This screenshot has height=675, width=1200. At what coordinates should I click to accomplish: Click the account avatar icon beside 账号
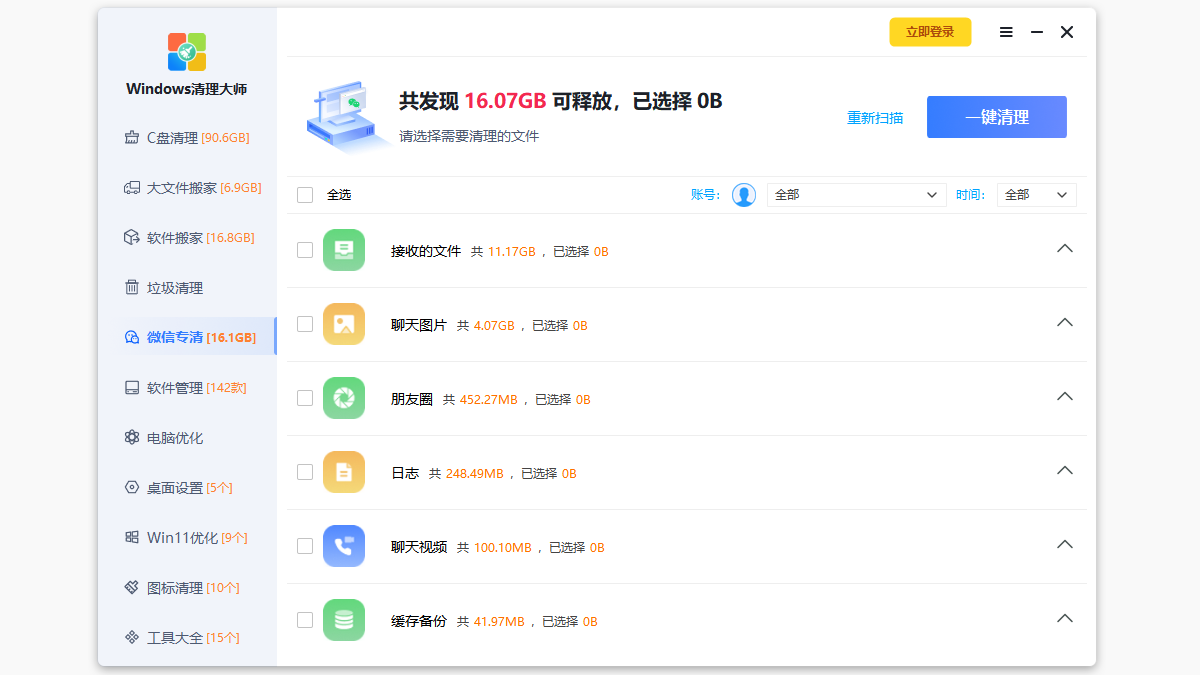click(744, 195)
